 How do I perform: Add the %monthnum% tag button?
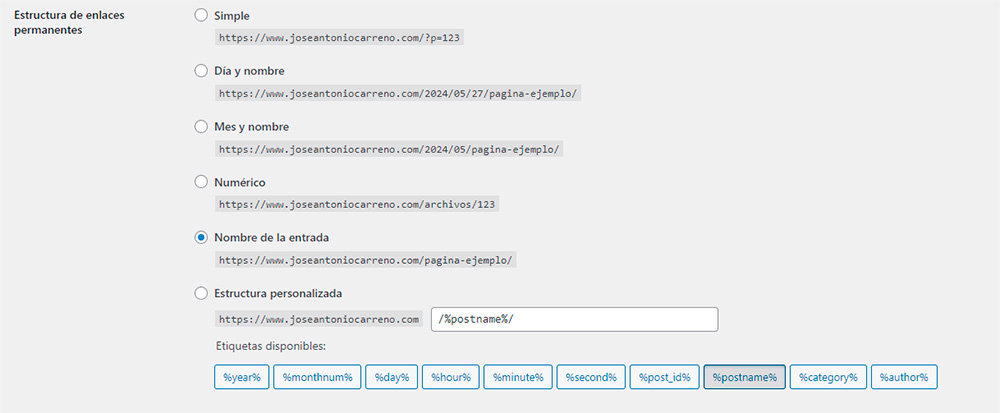(317, 377)
